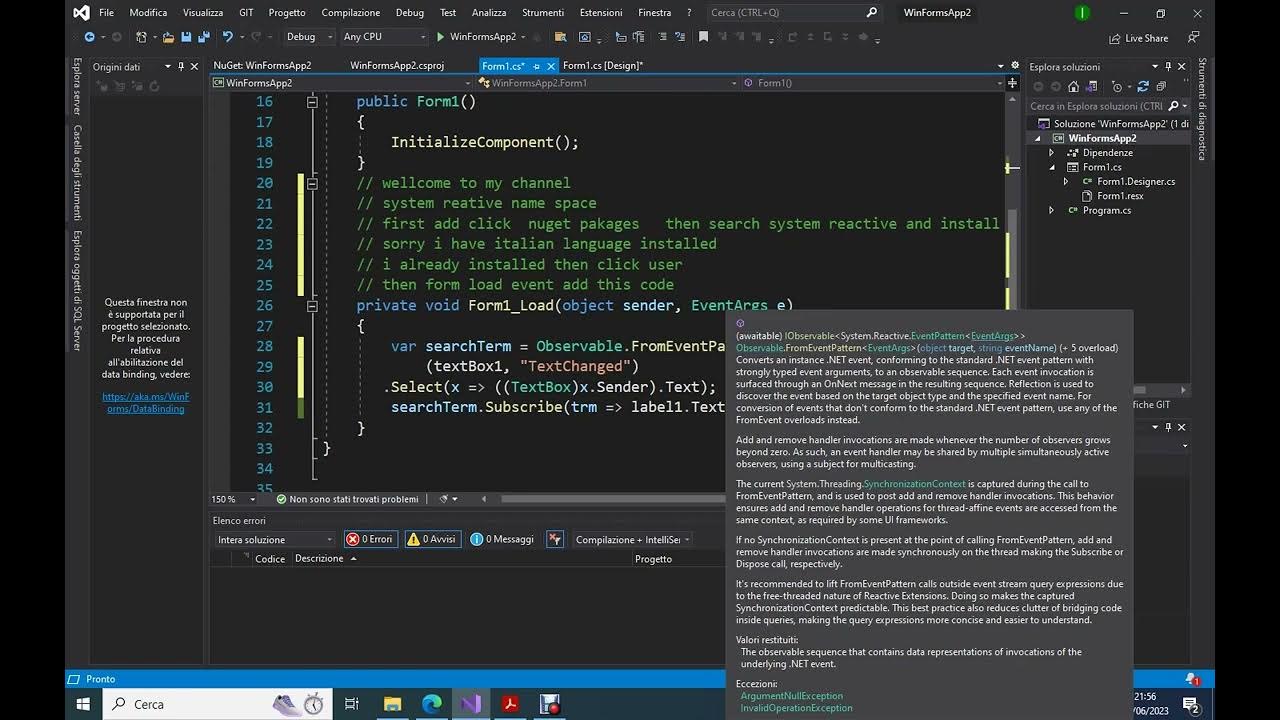Open File Explorer from the taskbar
The width and height of the screenshot is (1280, 720).
click(x=391, y=704)
